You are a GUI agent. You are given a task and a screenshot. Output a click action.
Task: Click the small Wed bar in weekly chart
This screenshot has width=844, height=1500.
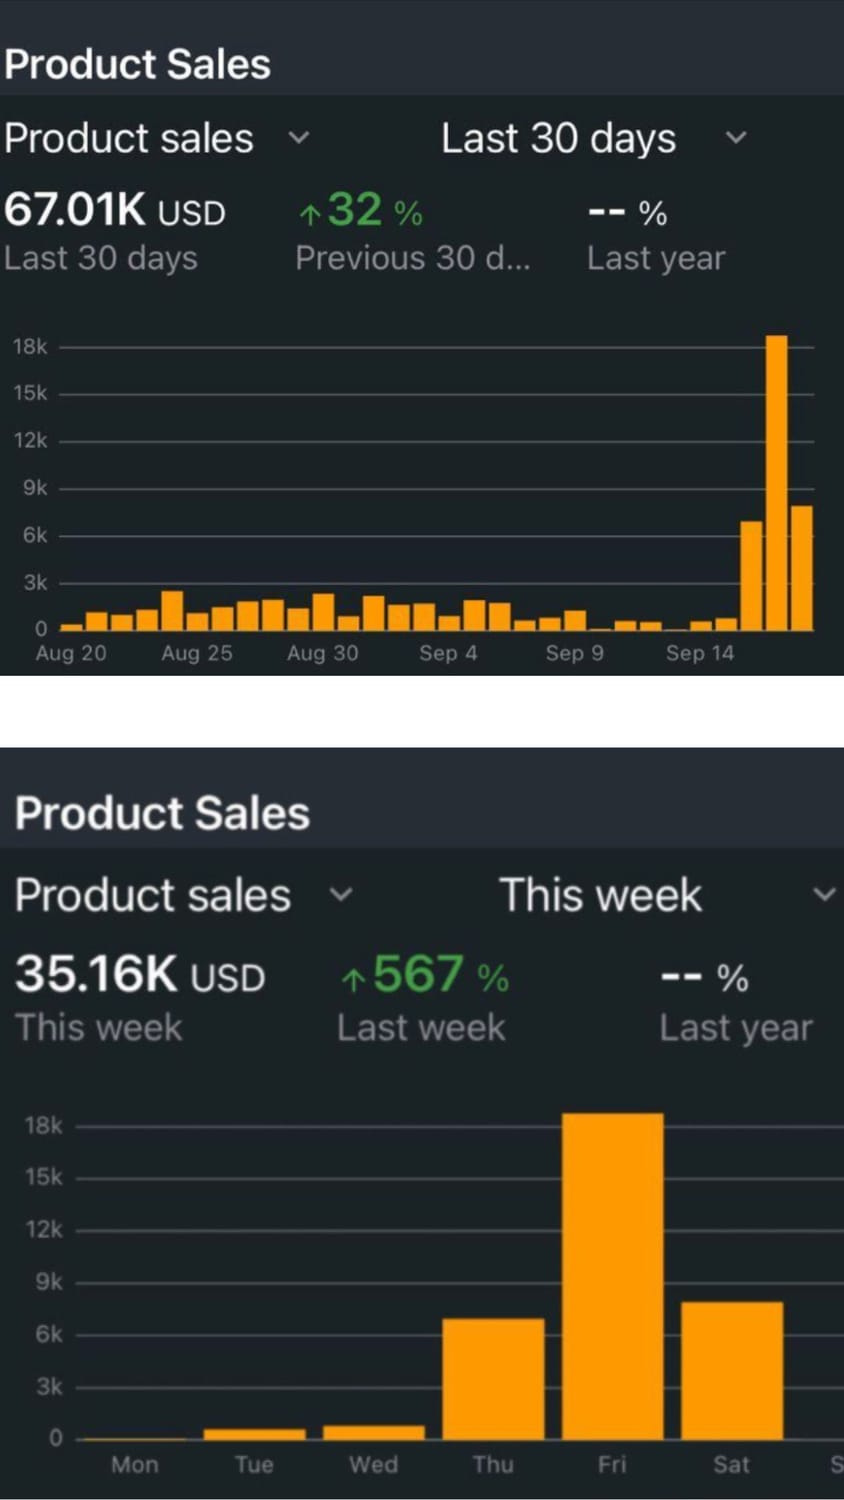pyautogui.click(x=373, y=1432)
